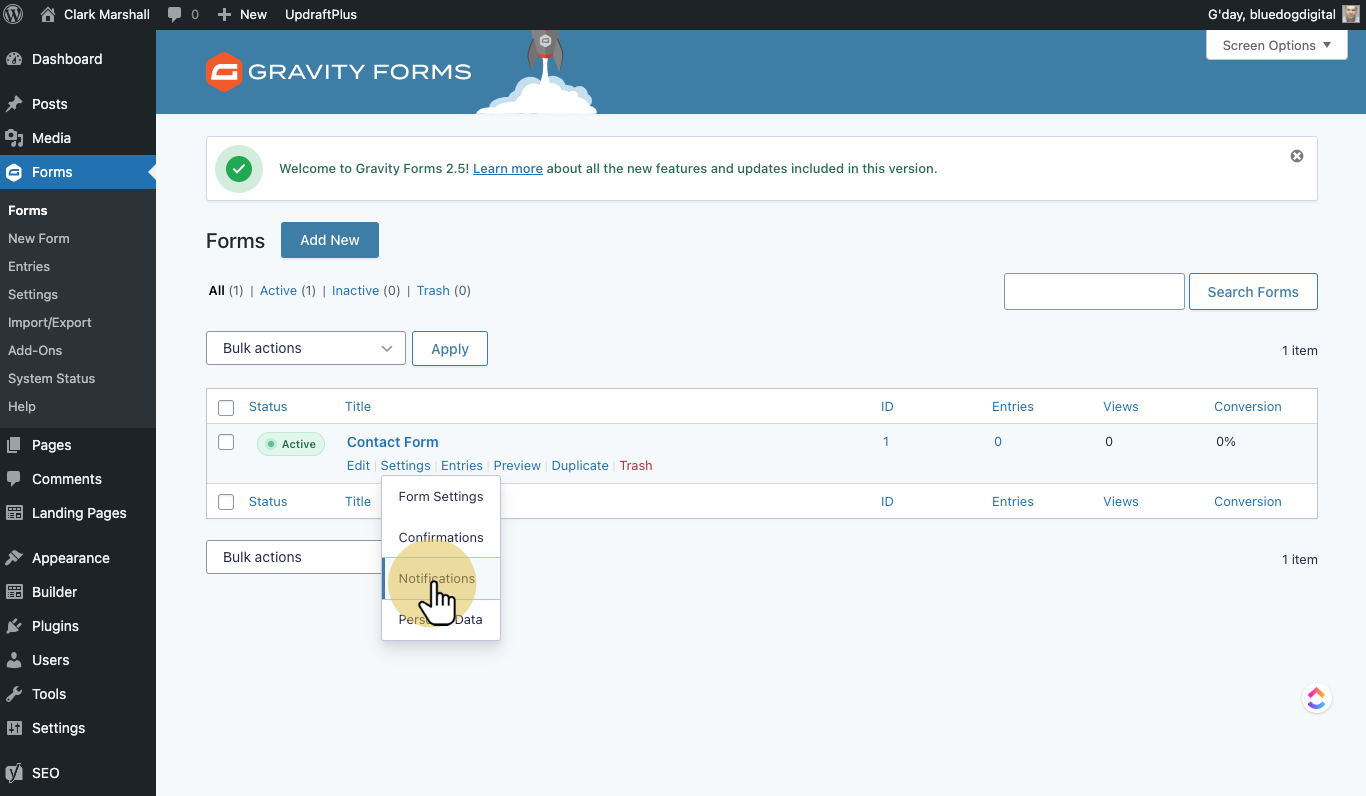Click the 0 entries count link
This screenshot has height=796, width=1366.
tap(998, 442)
